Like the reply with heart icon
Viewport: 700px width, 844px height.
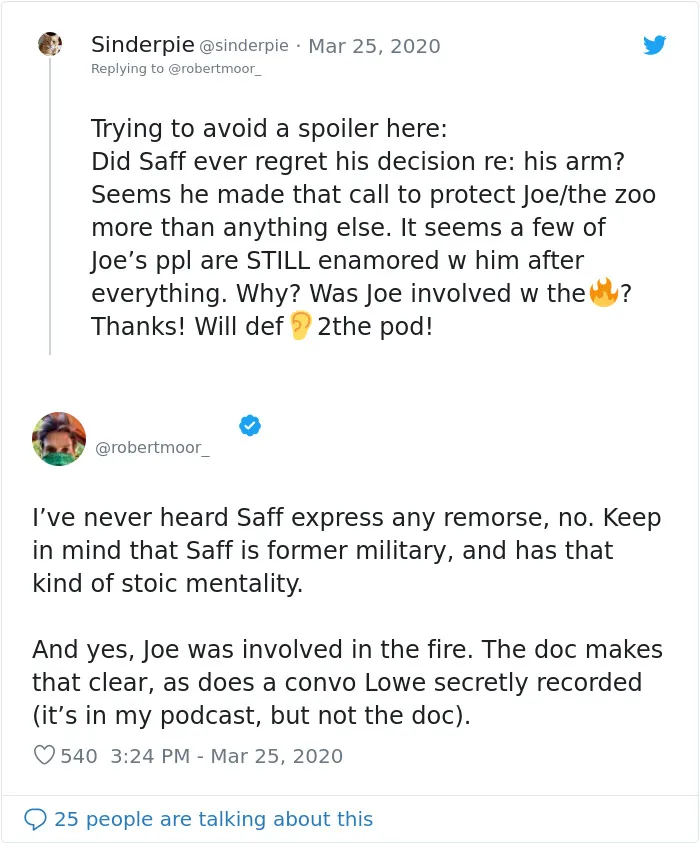coord(44,755)
